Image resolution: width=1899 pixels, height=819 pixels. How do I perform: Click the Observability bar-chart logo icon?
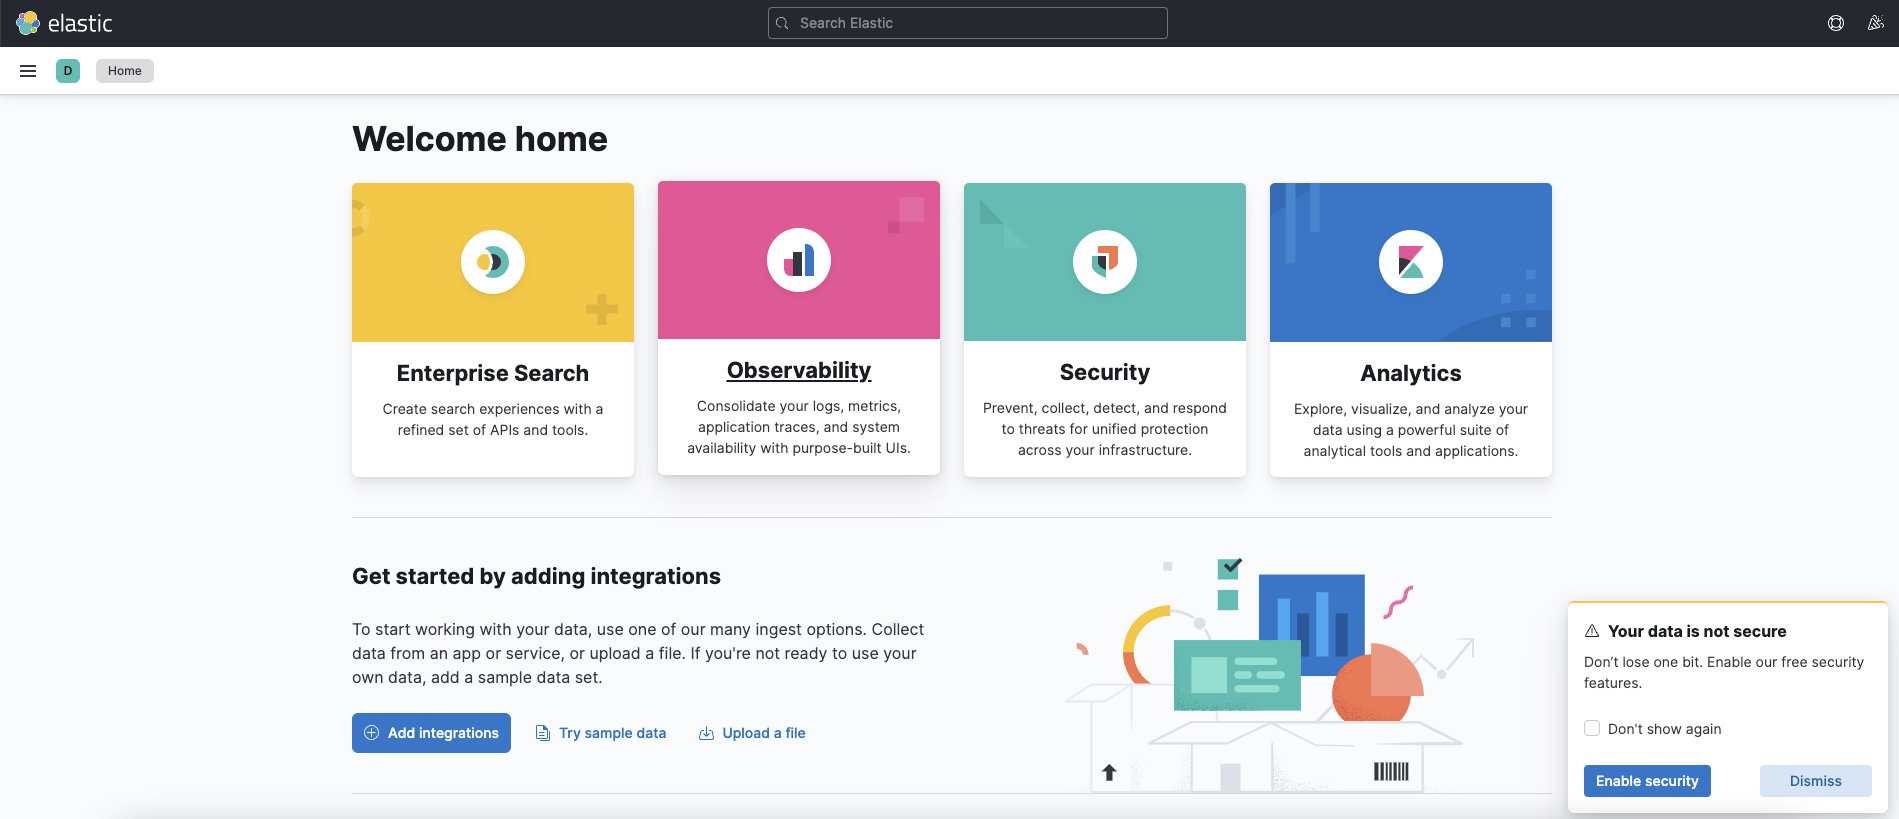click(799, 260)
